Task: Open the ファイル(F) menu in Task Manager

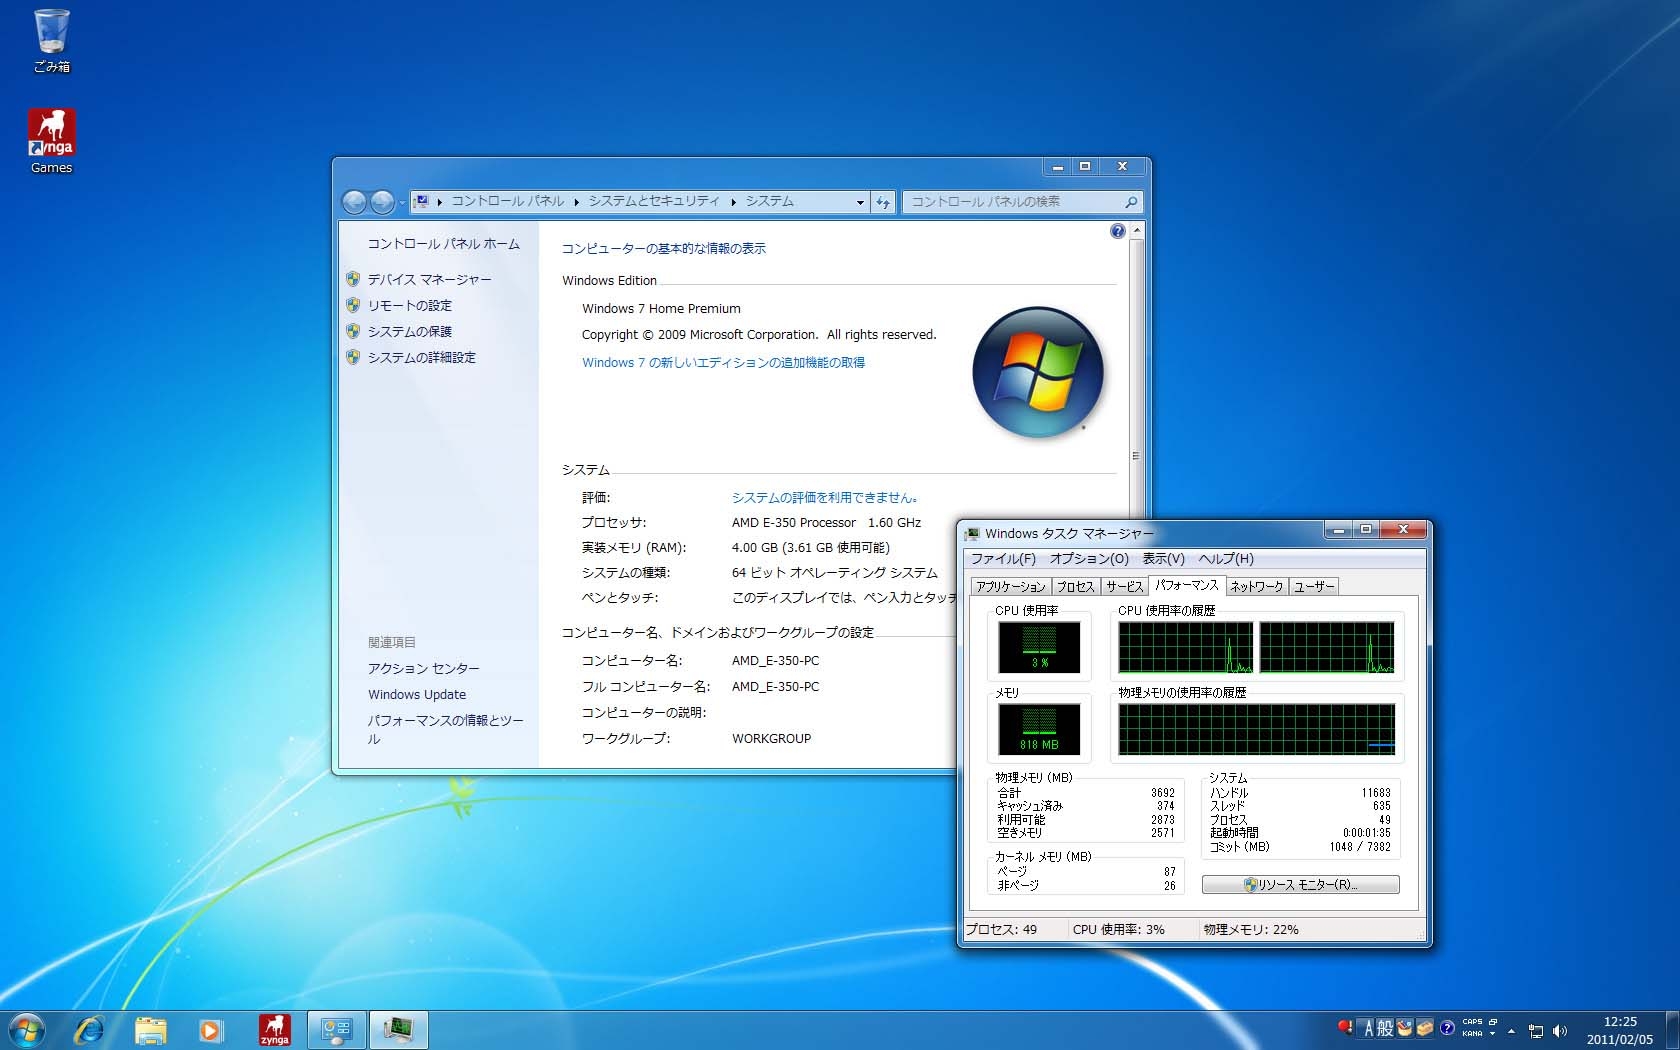Action: tap(1002, 559)
